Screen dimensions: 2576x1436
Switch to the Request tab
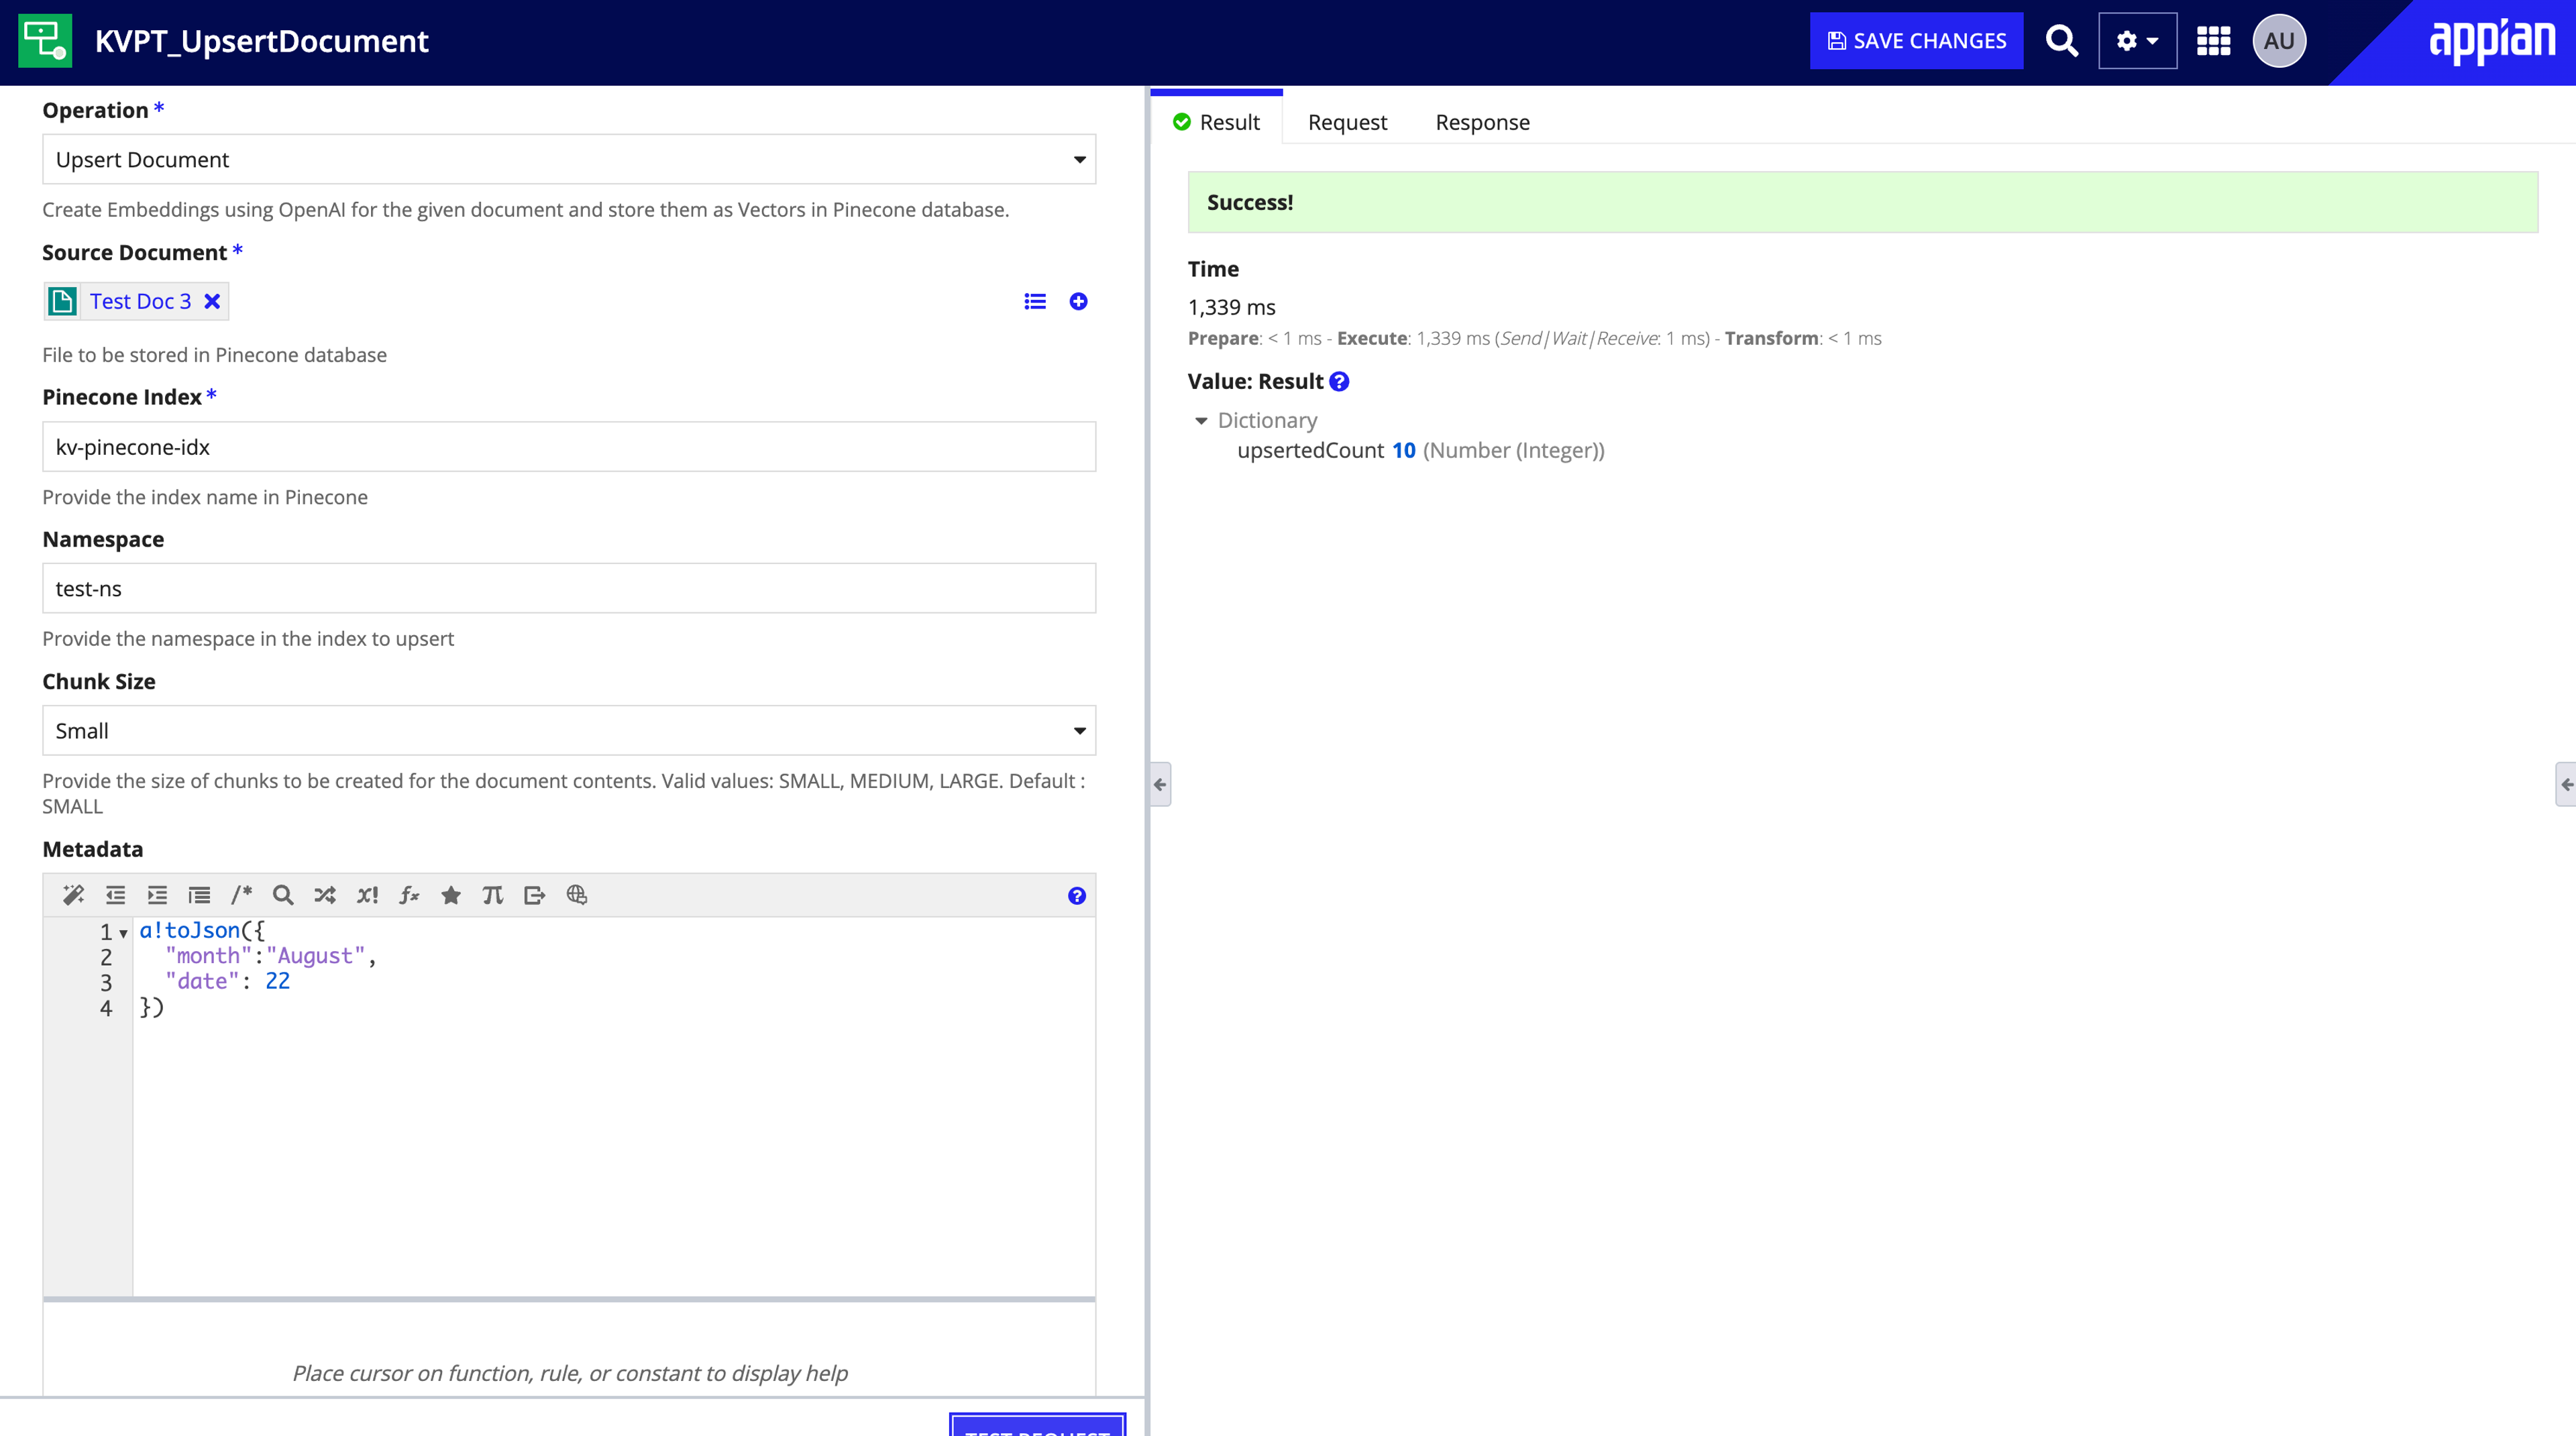(x=1347, y=122)
